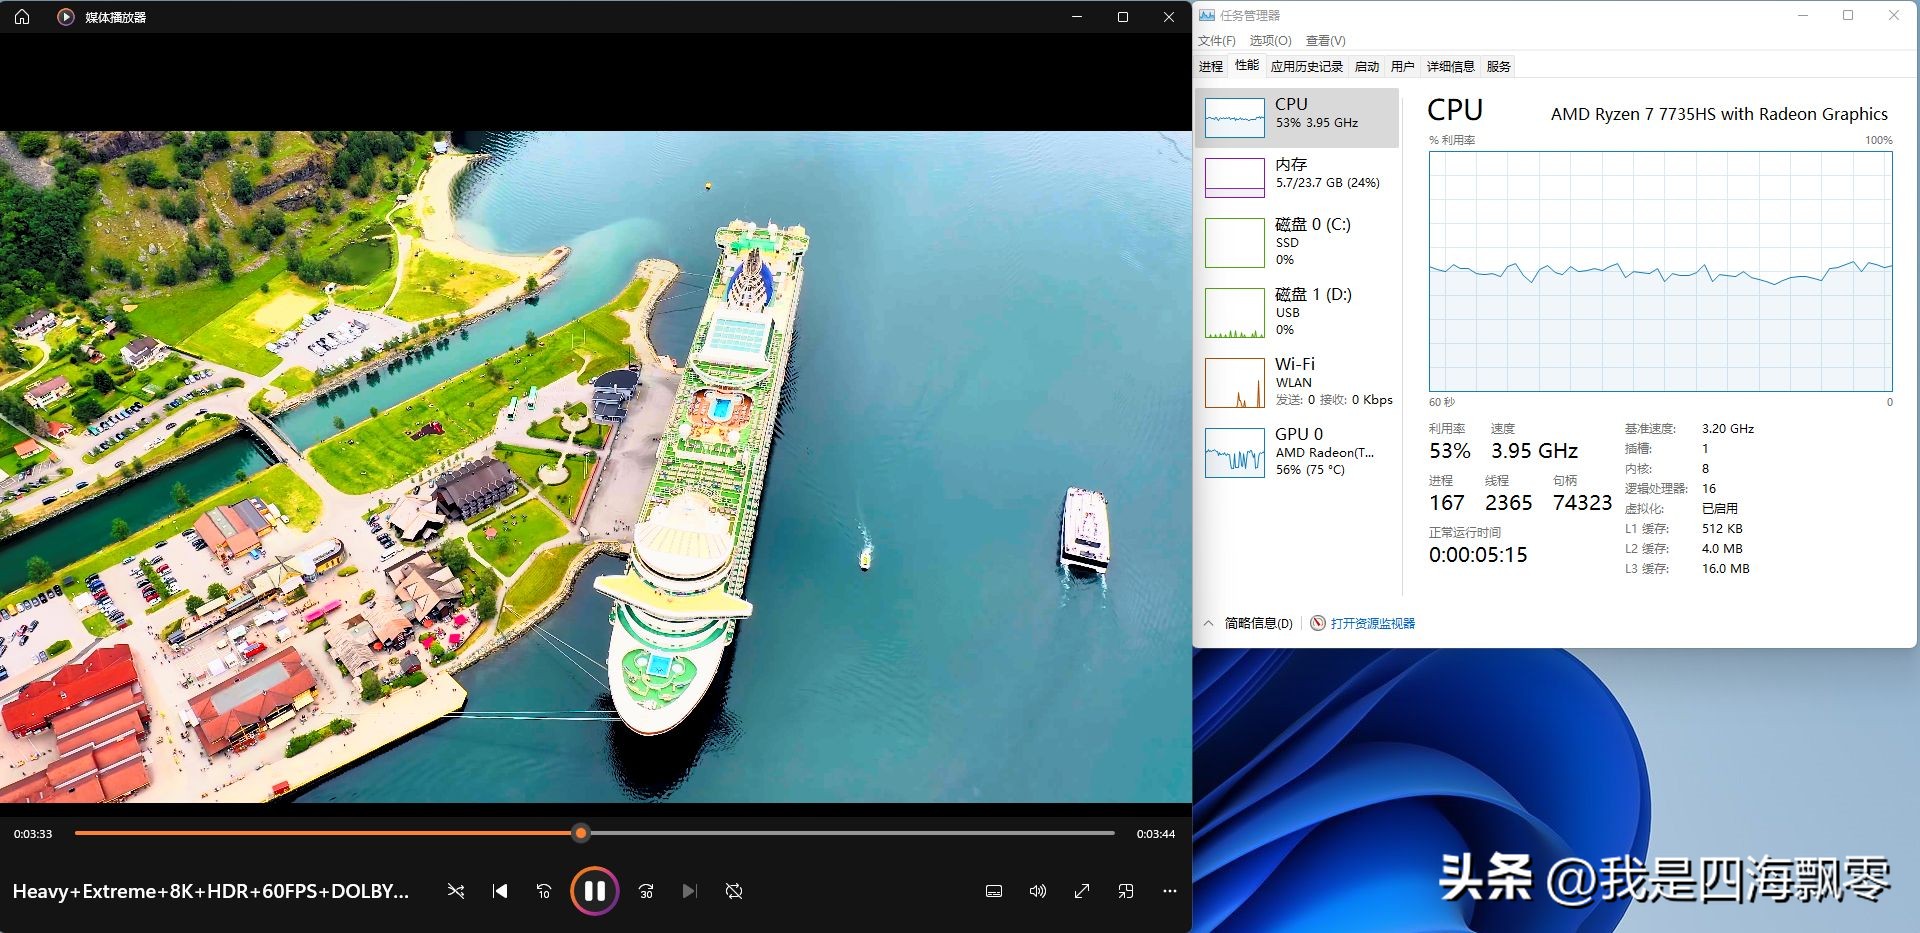Screen dimensions: 1920x933
Task: Open the volume control
Action: click(x=1038, y=891)
